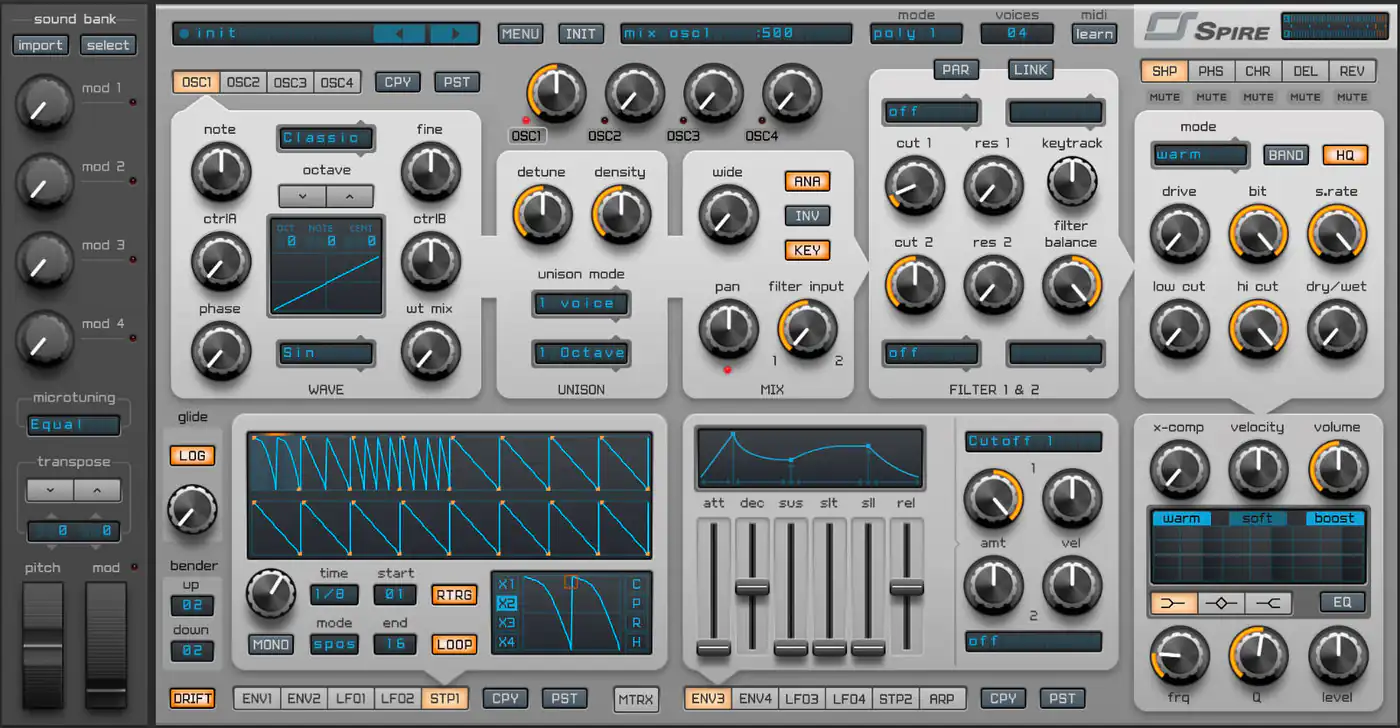Switch to the ARP tab
The image size is (1400, 728).
click(941, 698)
